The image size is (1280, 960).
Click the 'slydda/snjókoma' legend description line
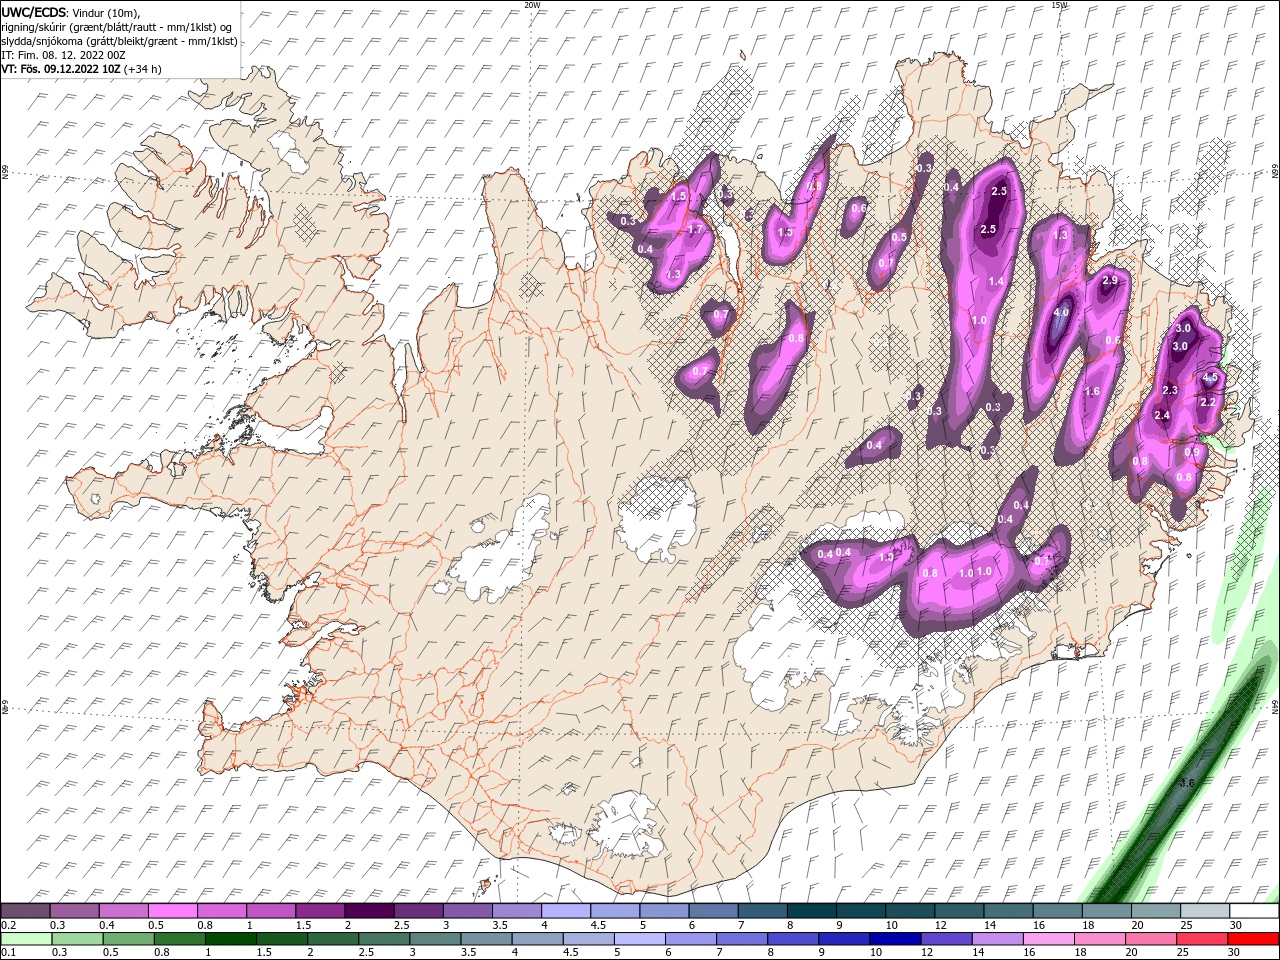119,41
